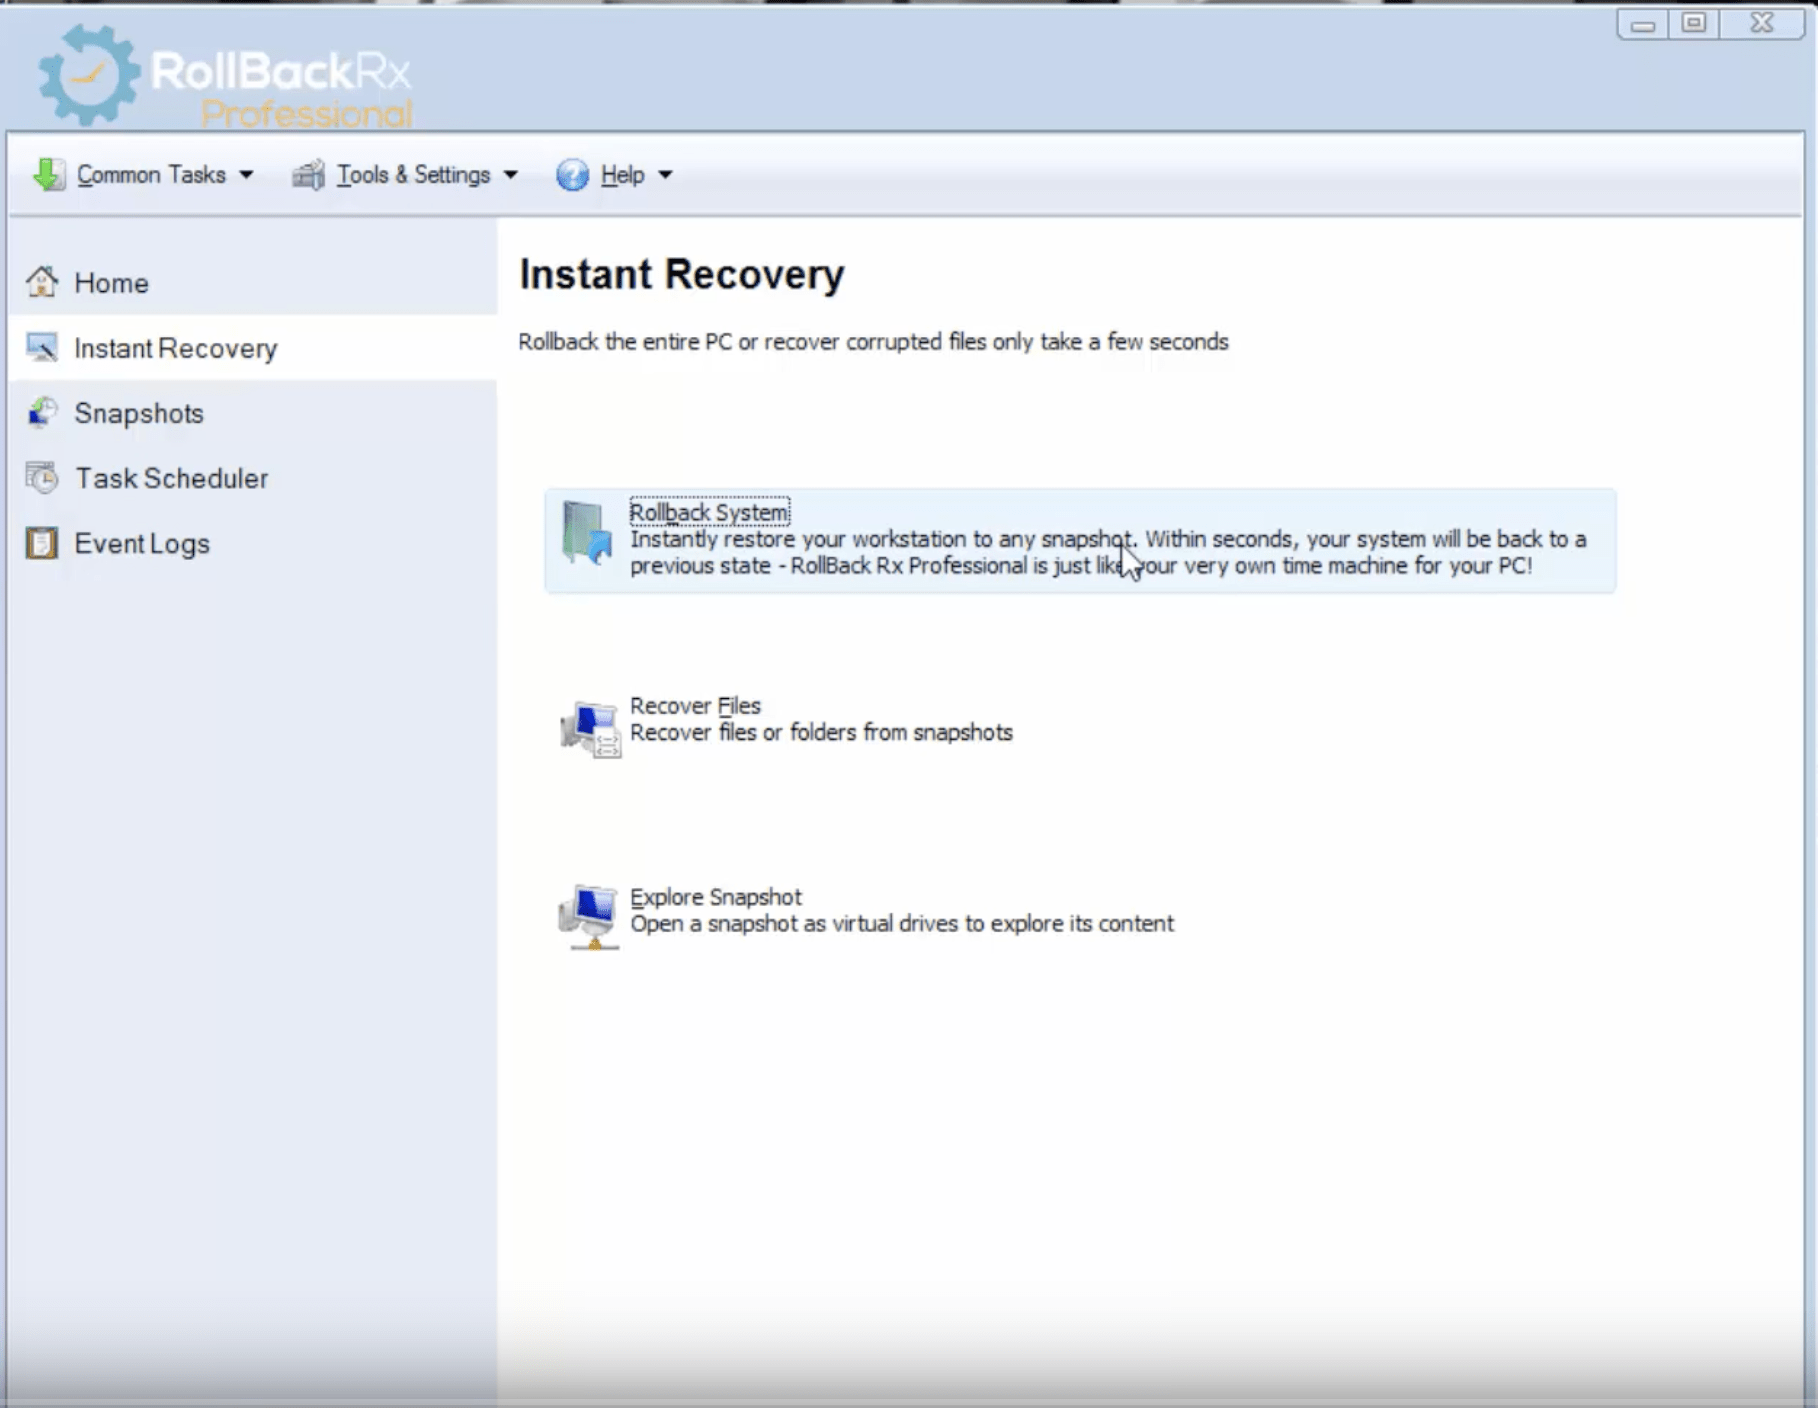Open the Help dropdown arrow
This screenshot has height=1408, width=1818.
(664, 174)
